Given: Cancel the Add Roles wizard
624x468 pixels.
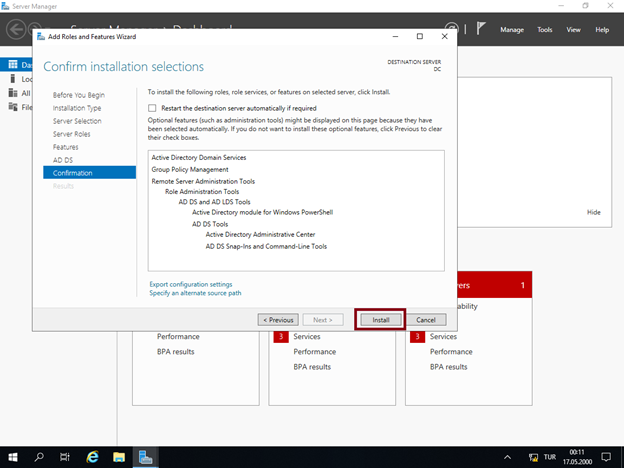Looking at the screenshot, I should (x=426, y=320).
